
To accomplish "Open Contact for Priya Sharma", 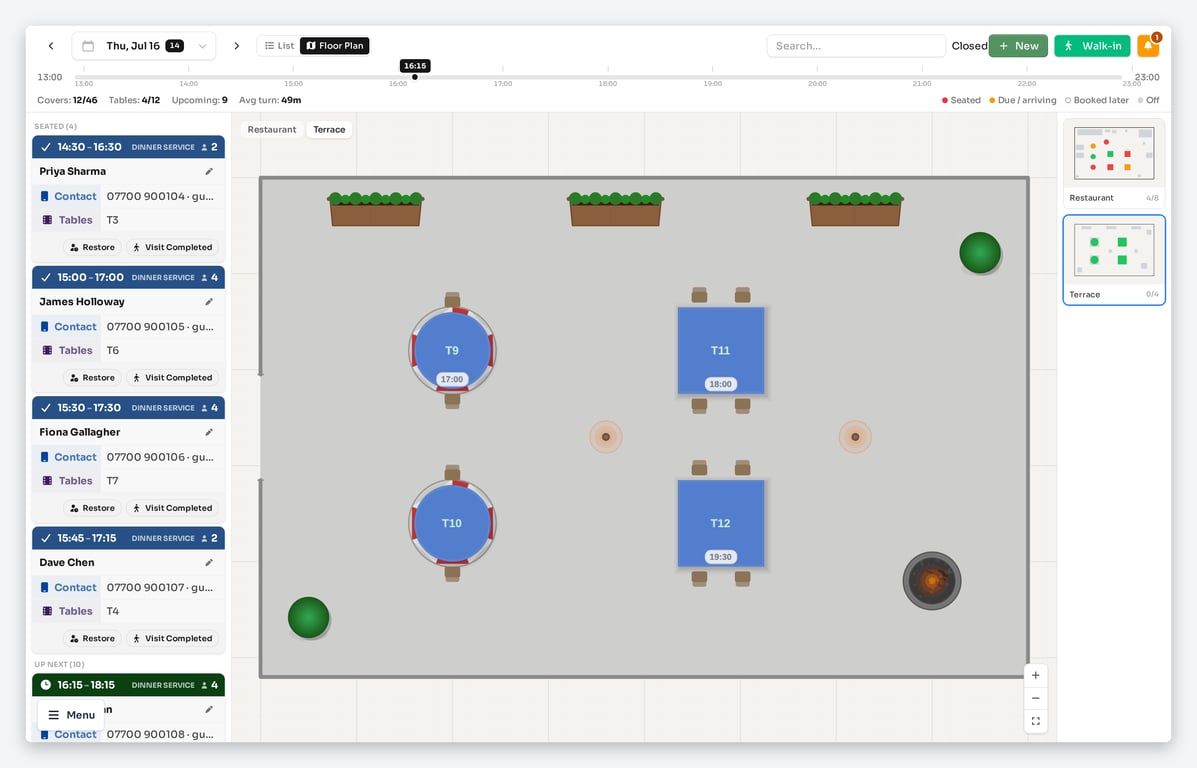I will pyautogui.click(x=68, y=196).
